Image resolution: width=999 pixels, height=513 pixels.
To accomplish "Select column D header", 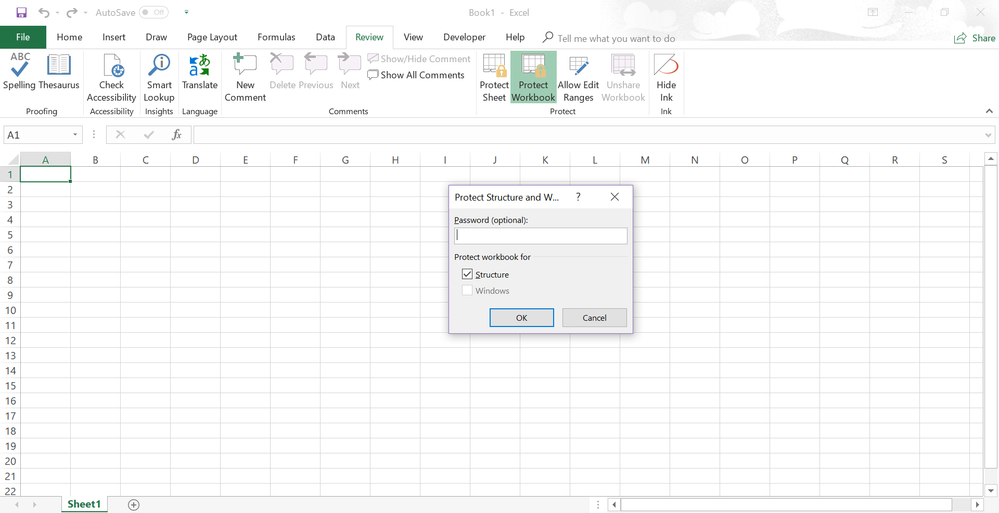I will (x=195, y=160).
